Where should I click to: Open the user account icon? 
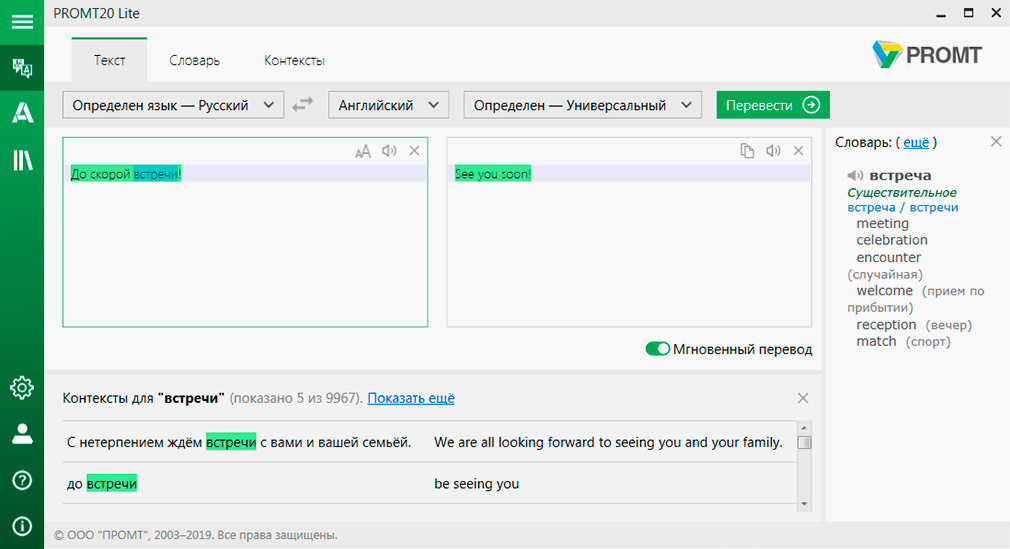point(22,434)
